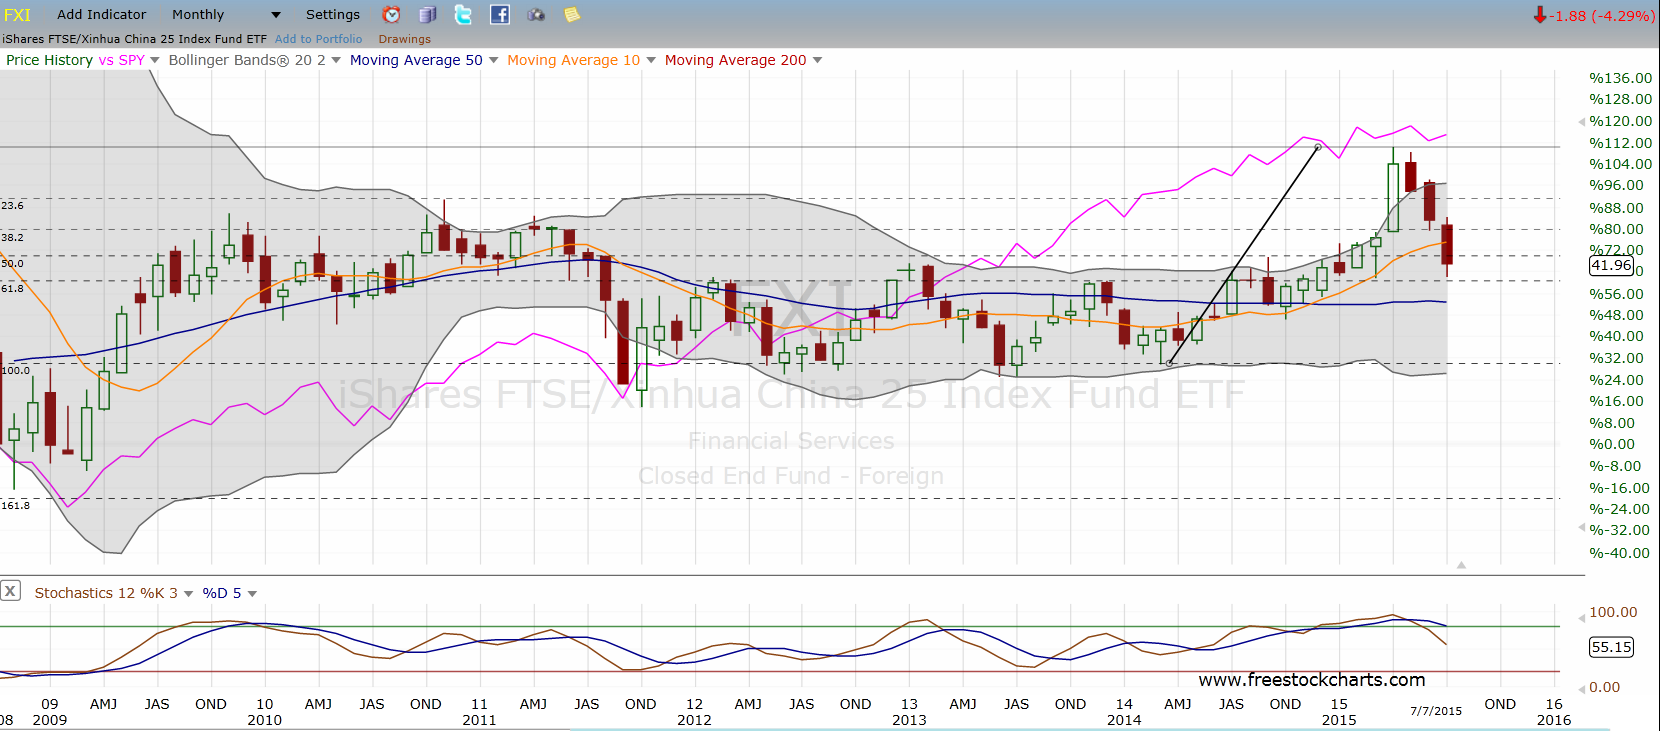The height and width of the screenshot is (731, 1660).
Task: Click the www.freestockcharts.com link
Action: click(x=1312, y=680)
